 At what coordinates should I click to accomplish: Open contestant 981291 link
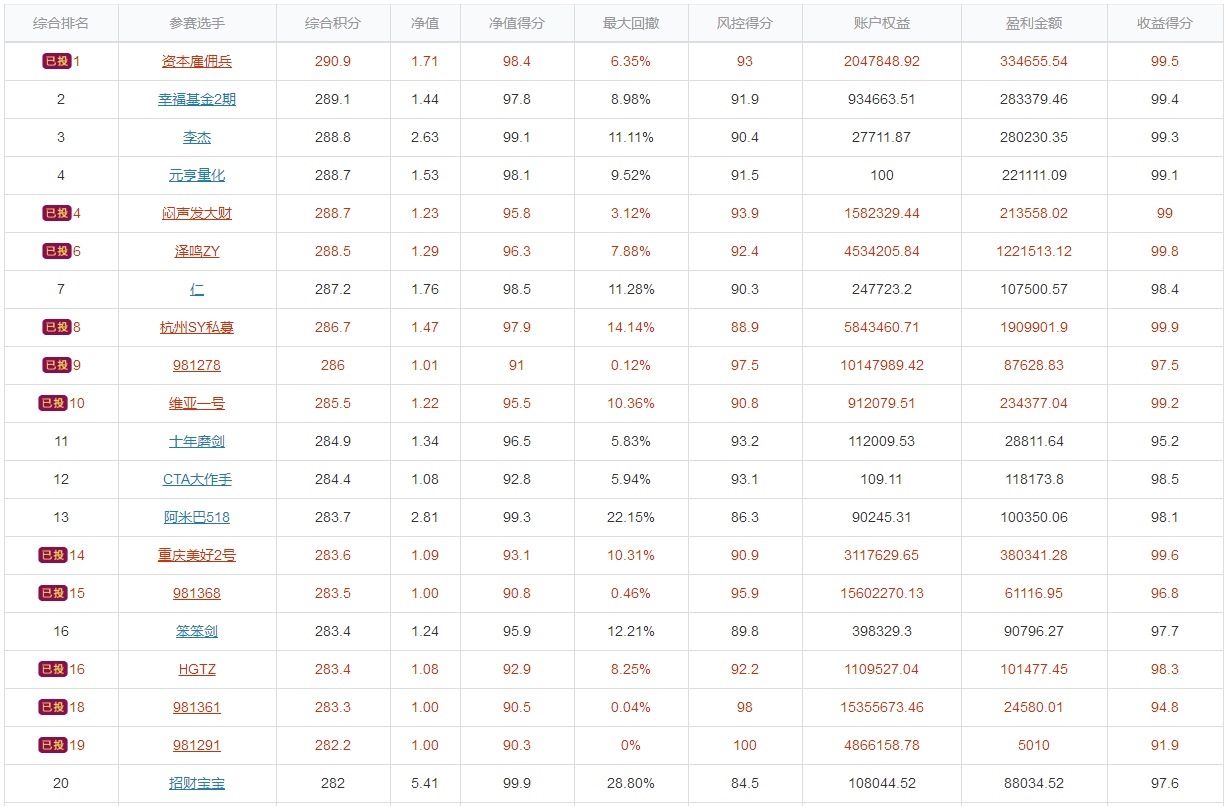pos(197,745)
